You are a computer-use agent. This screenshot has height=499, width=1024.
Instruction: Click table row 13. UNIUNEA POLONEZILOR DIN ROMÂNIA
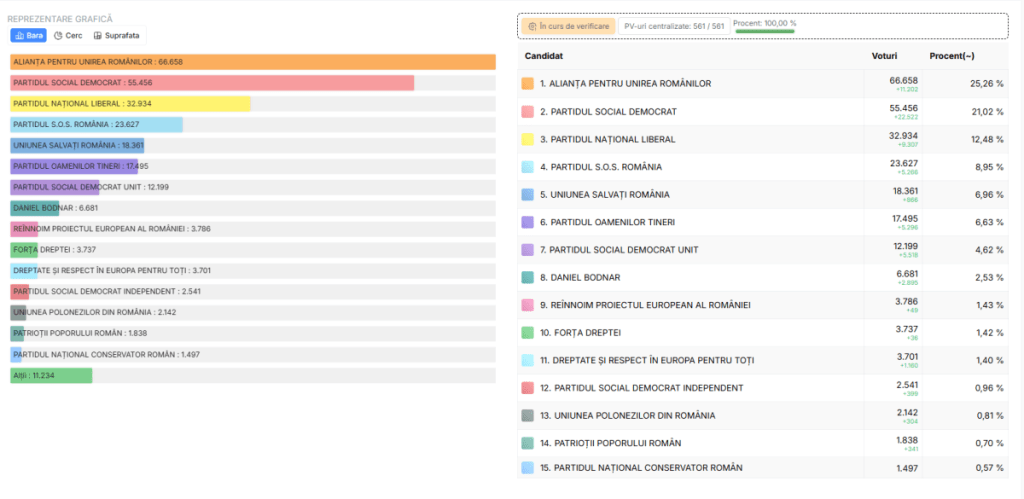763,415
